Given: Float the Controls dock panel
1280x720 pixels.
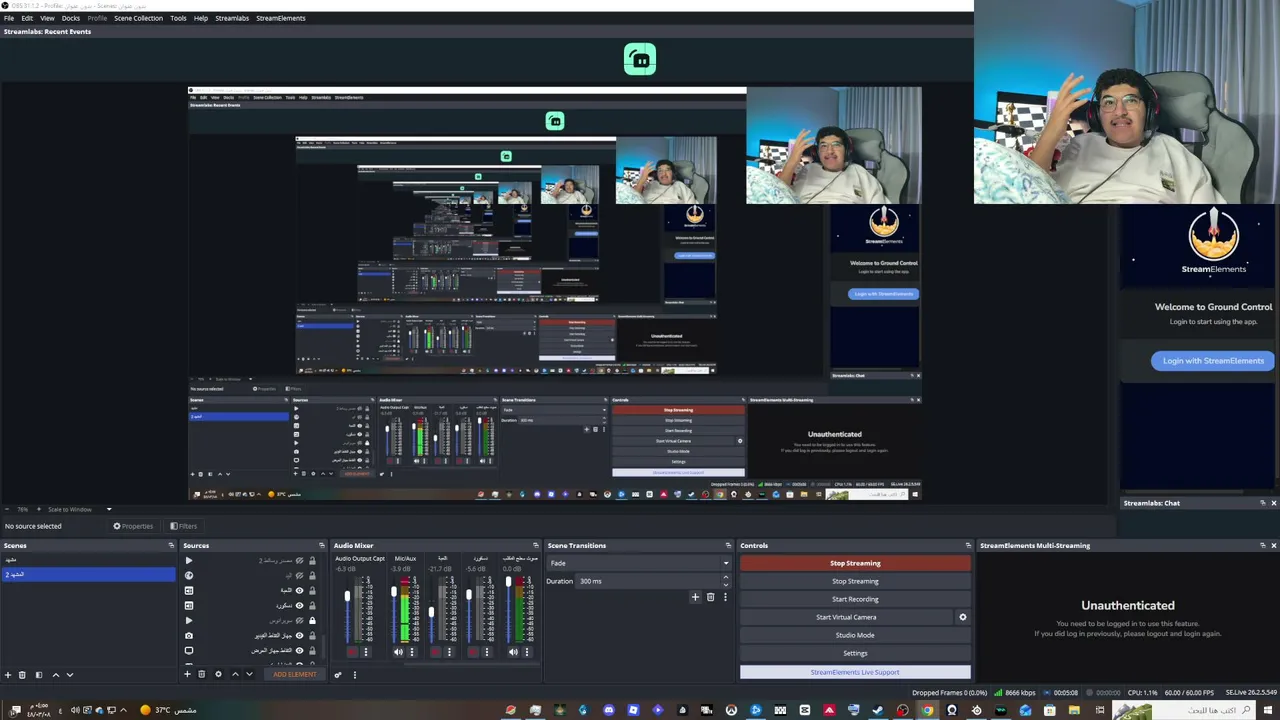Looking at the screenshot, I should [968, 546].
